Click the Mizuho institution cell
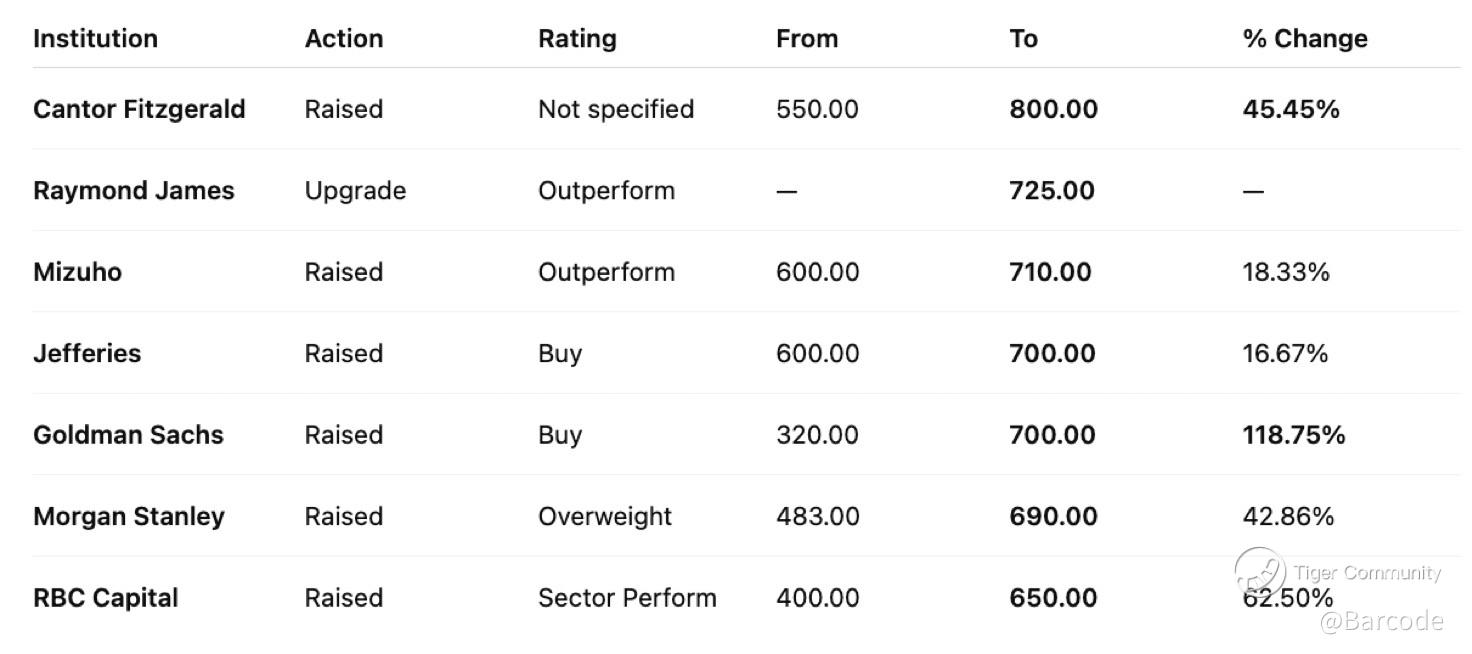 (x=77, y=272)
